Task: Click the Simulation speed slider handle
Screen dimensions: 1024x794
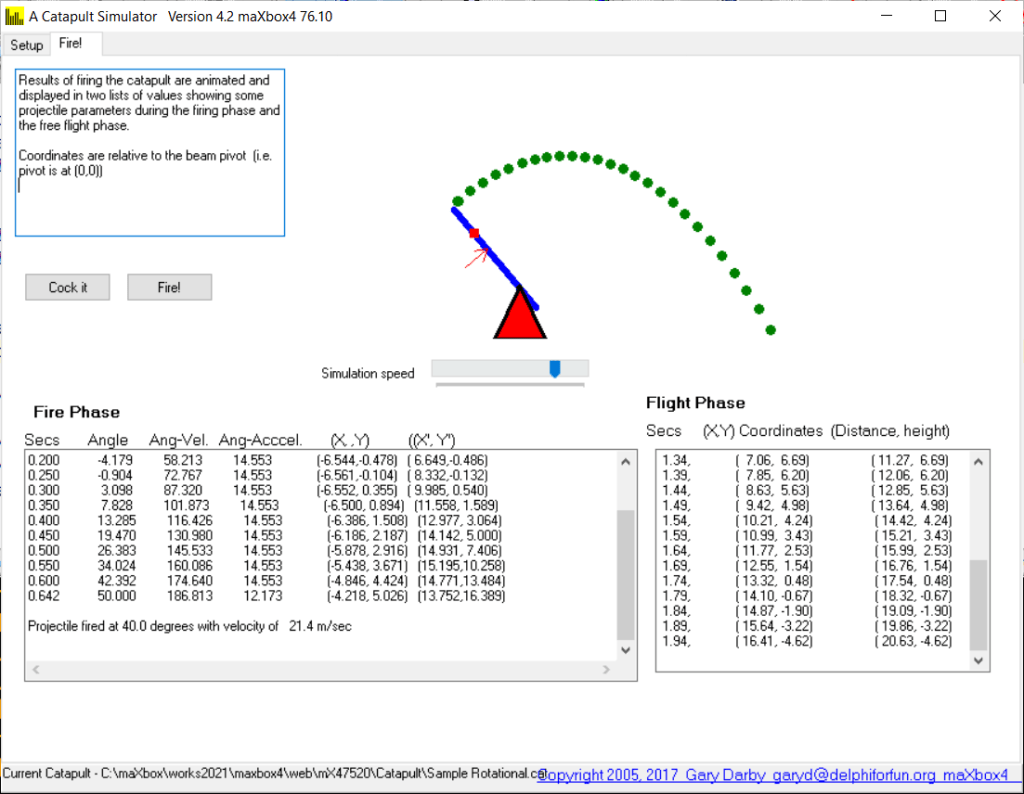Action: click(x=554, y=369)
